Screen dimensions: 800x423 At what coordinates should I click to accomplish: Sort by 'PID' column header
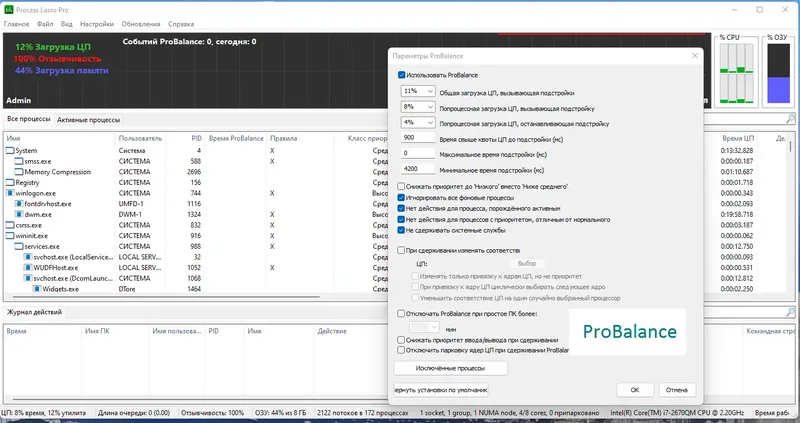point(185,138)
